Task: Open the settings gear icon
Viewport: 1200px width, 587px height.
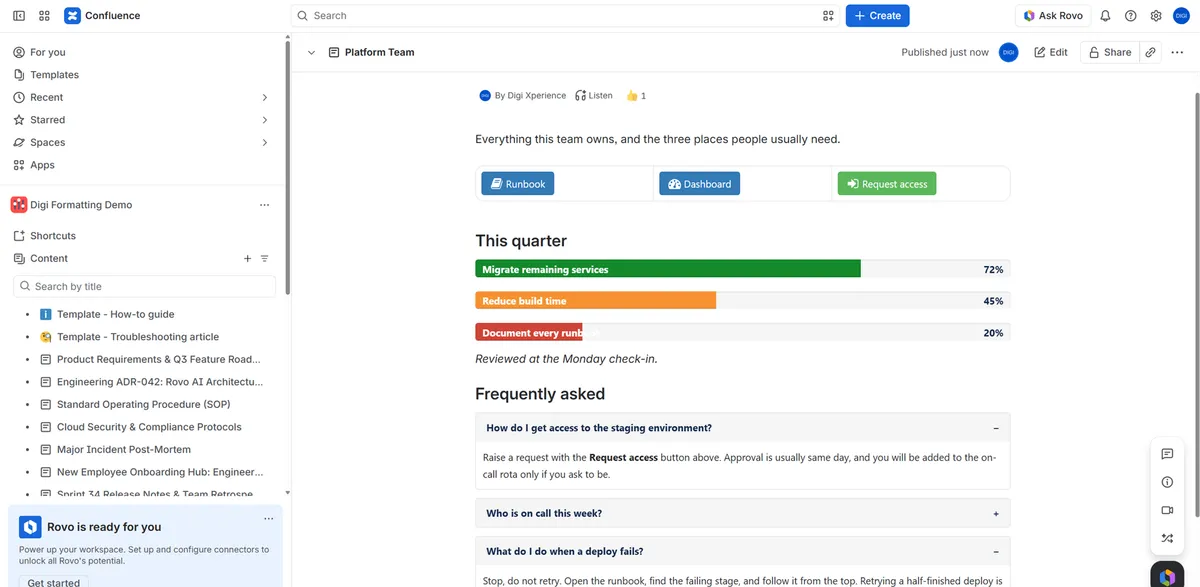Action: coord(1156,16)
